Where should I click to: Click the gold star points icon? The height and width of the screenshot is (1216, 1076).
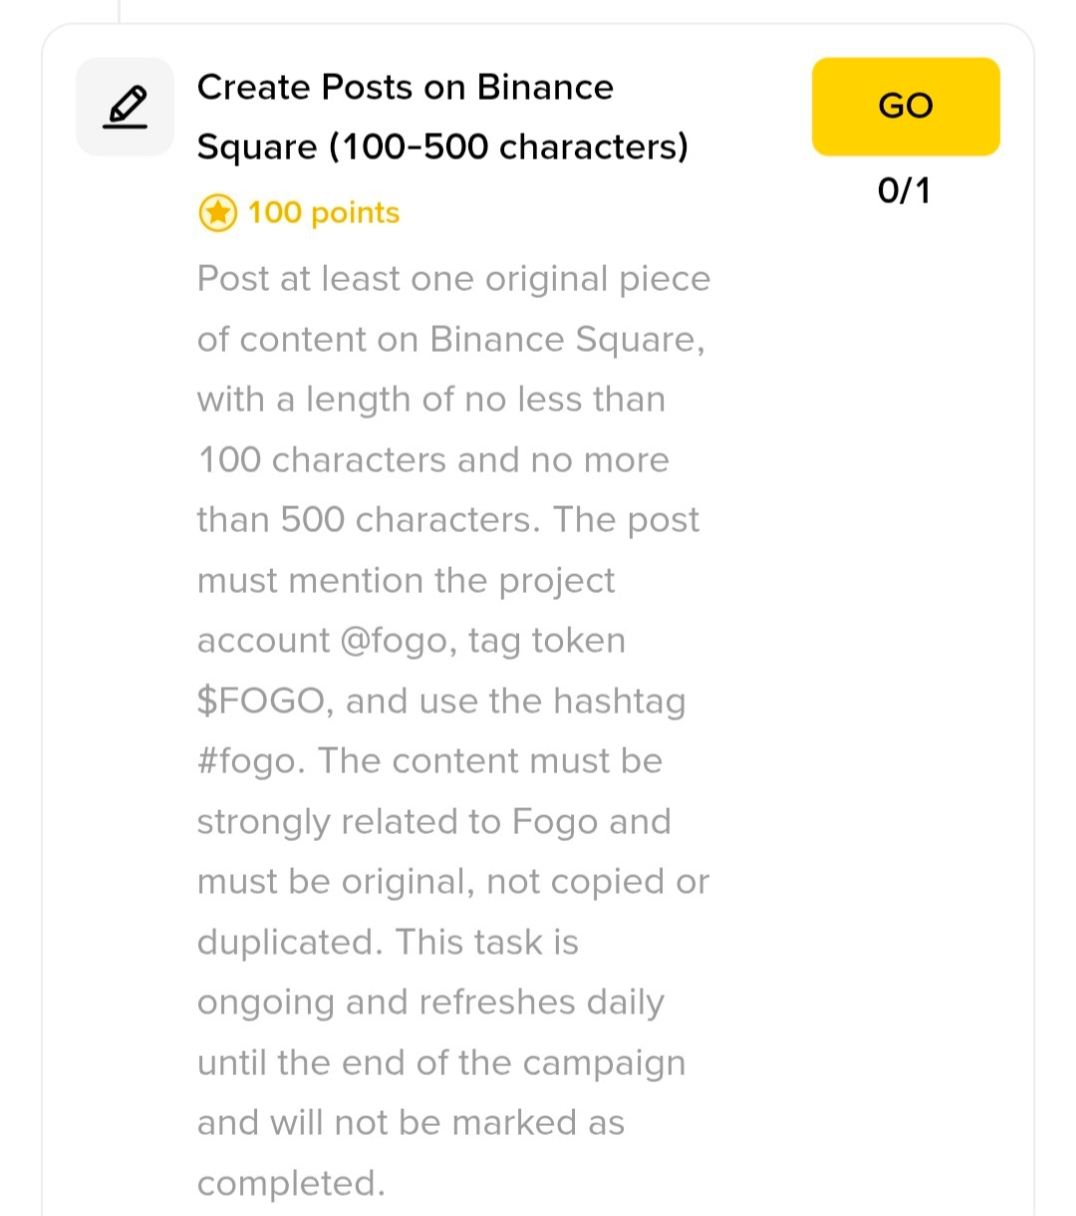(217, 213)
